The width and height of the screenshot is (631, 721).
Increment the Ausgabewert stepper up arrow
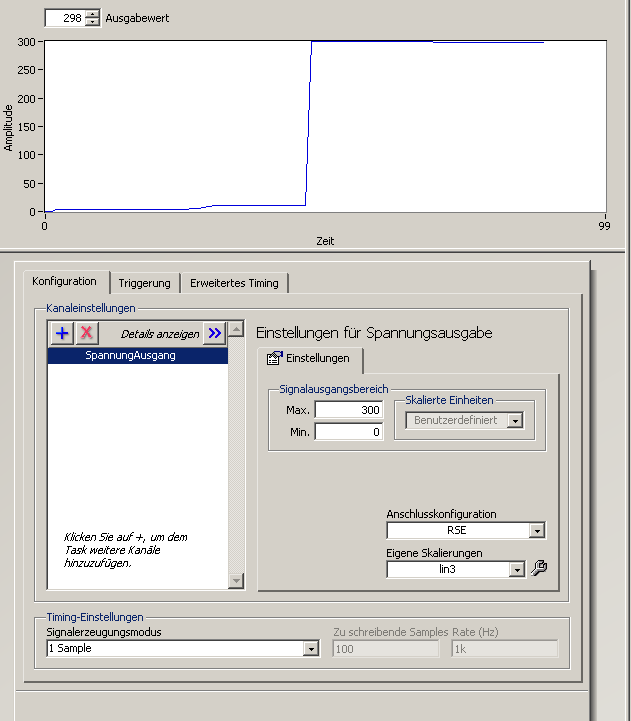(x=93, y=14)
